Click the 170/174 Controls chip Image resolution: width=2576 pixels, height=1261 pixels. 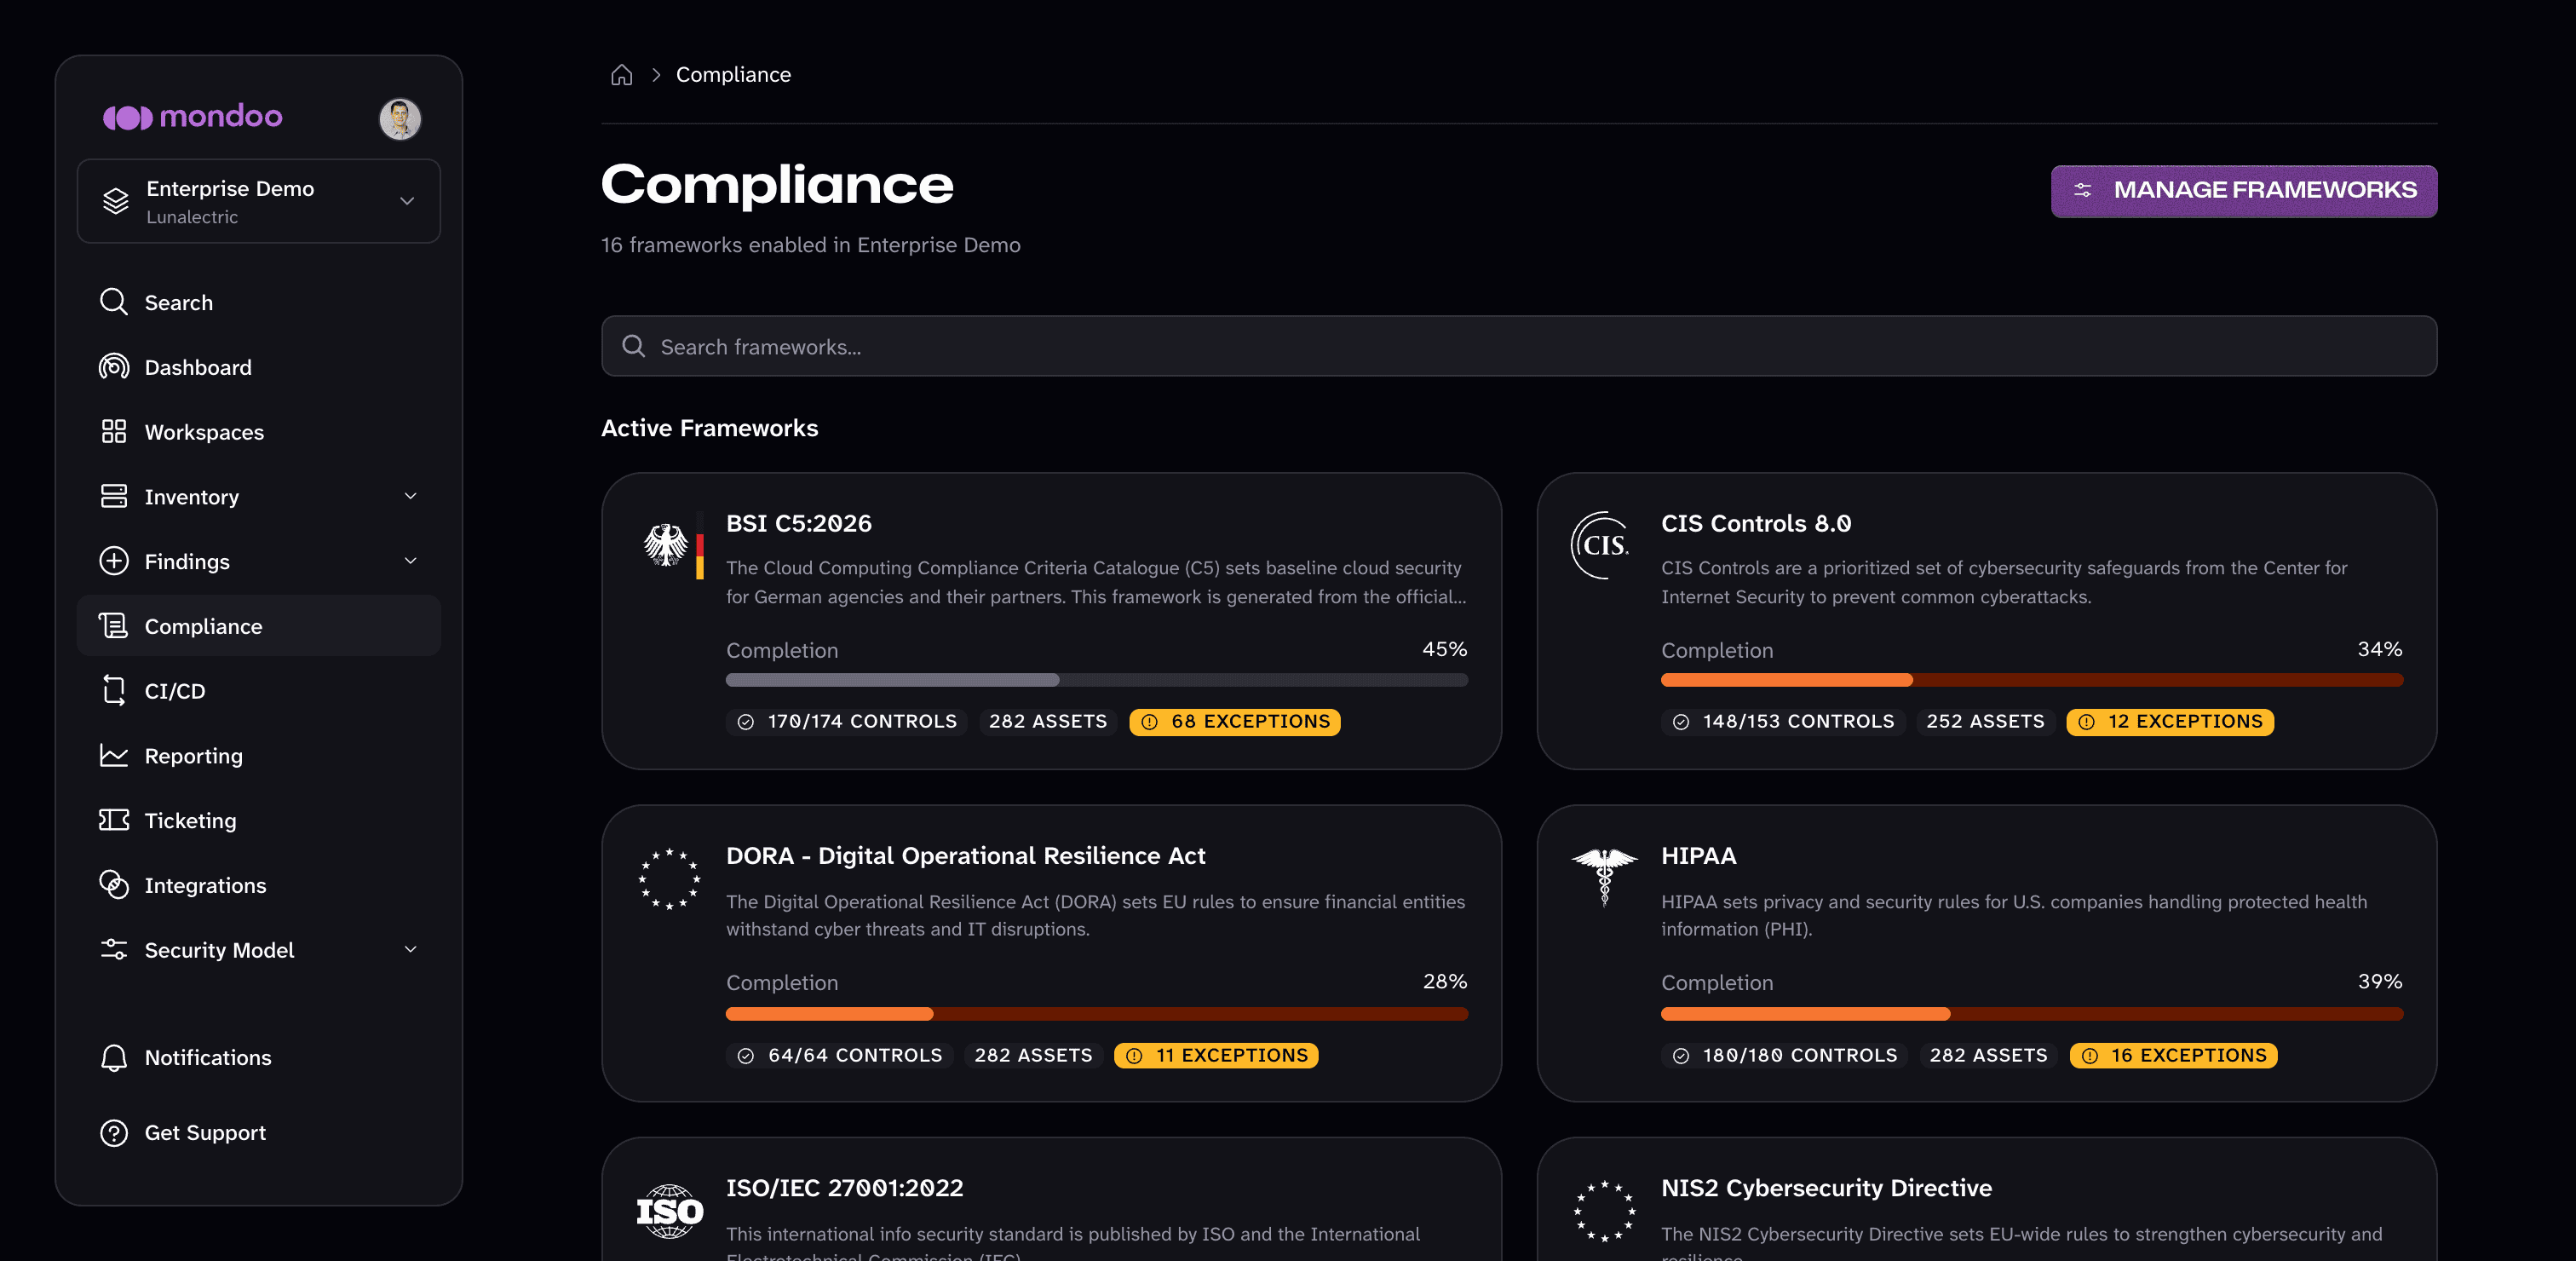click(x=846, y=722)
